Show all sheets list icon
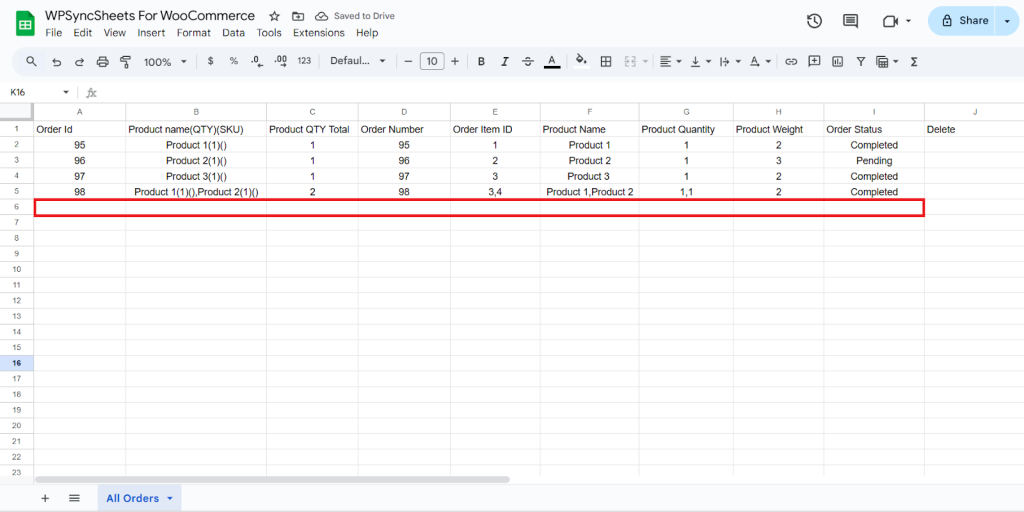Screen dimensions: 1024x512 (74, 498)
